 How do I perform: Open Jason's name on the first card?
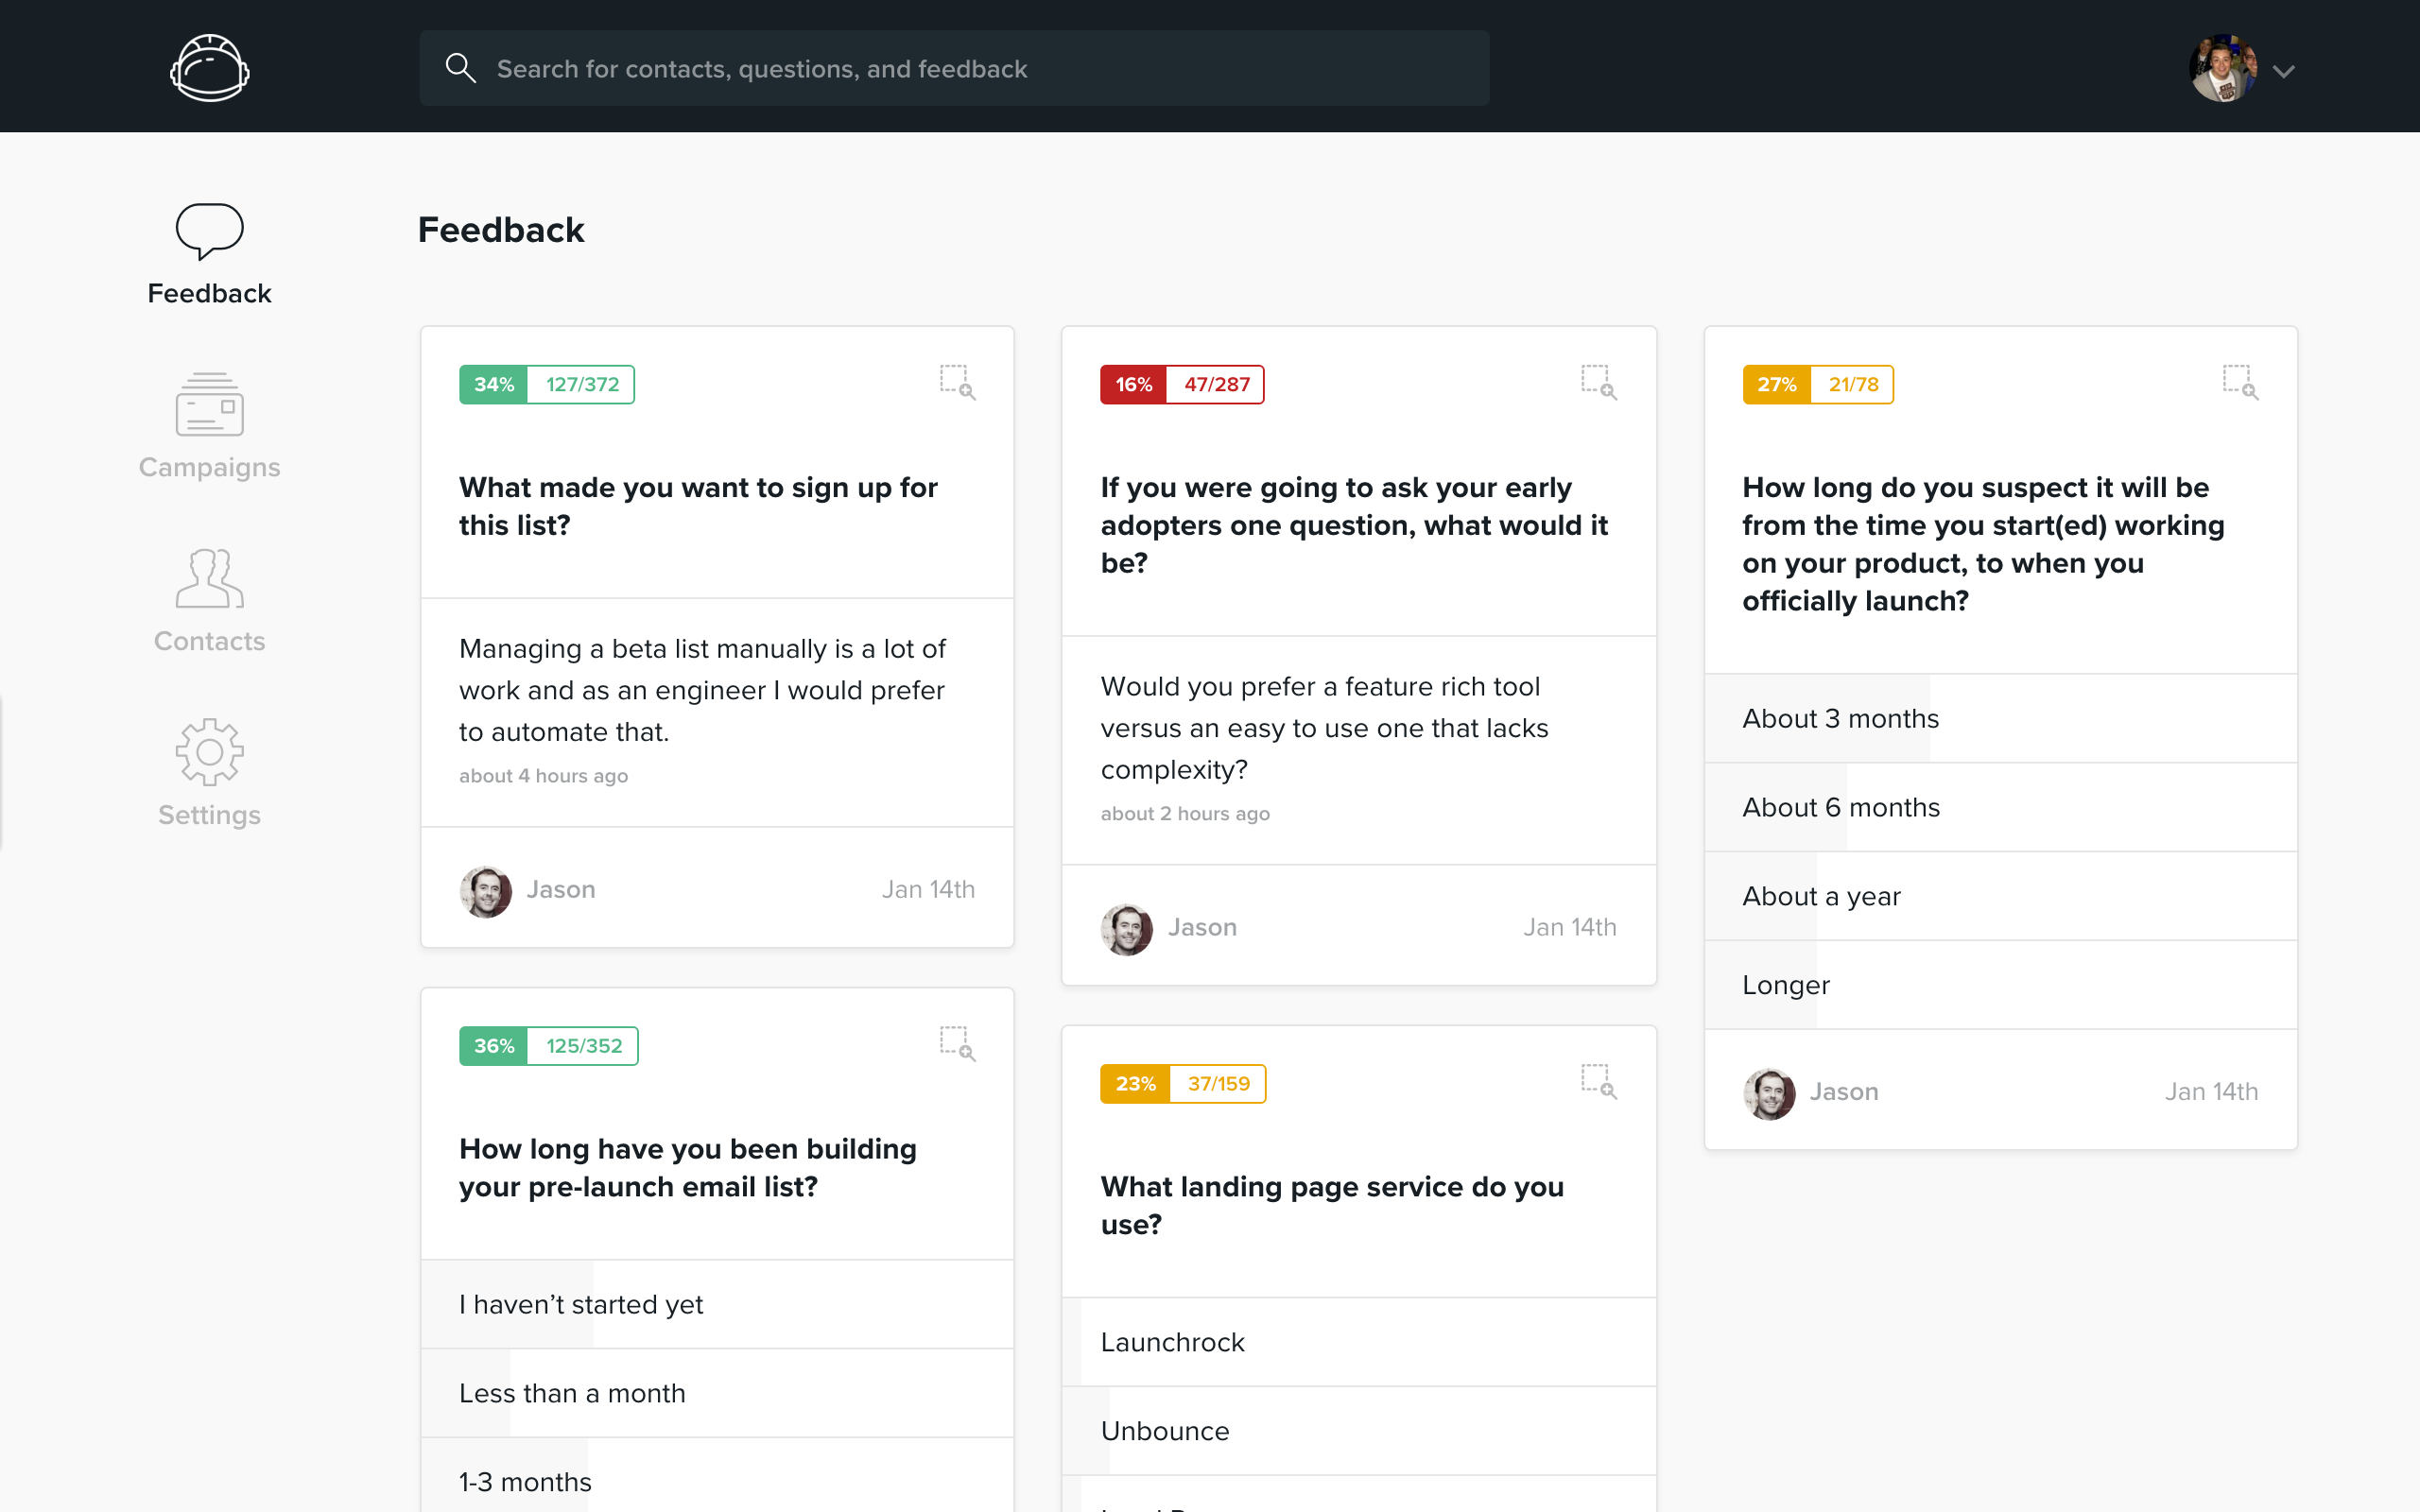[560, 889]
